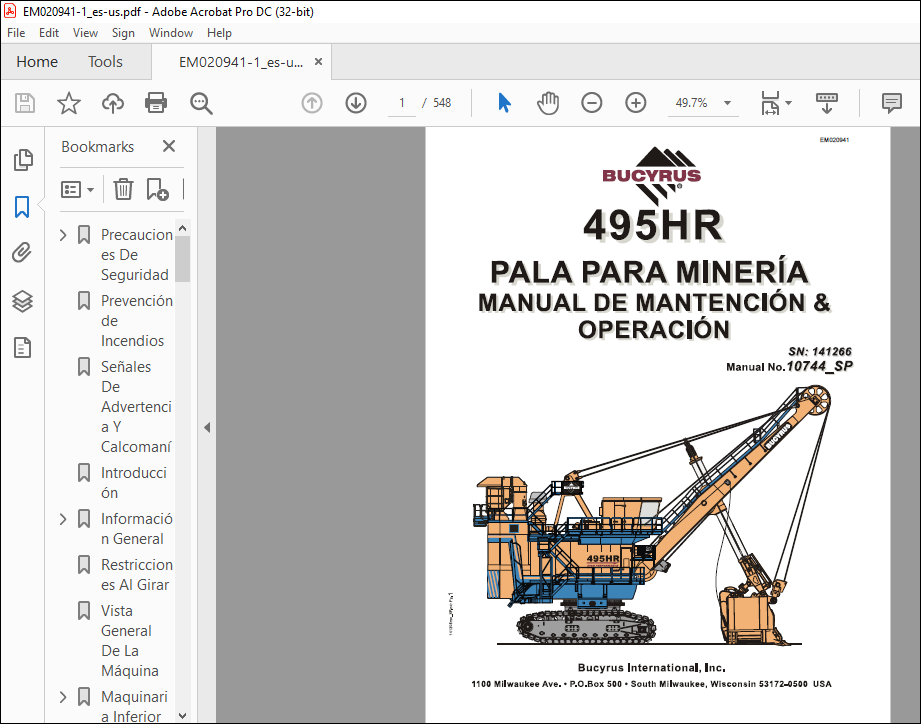
Task: Open Señales De Advertencia Y Calcomanías bookmark
Action: pyautogui.click(x=136, y=407)
